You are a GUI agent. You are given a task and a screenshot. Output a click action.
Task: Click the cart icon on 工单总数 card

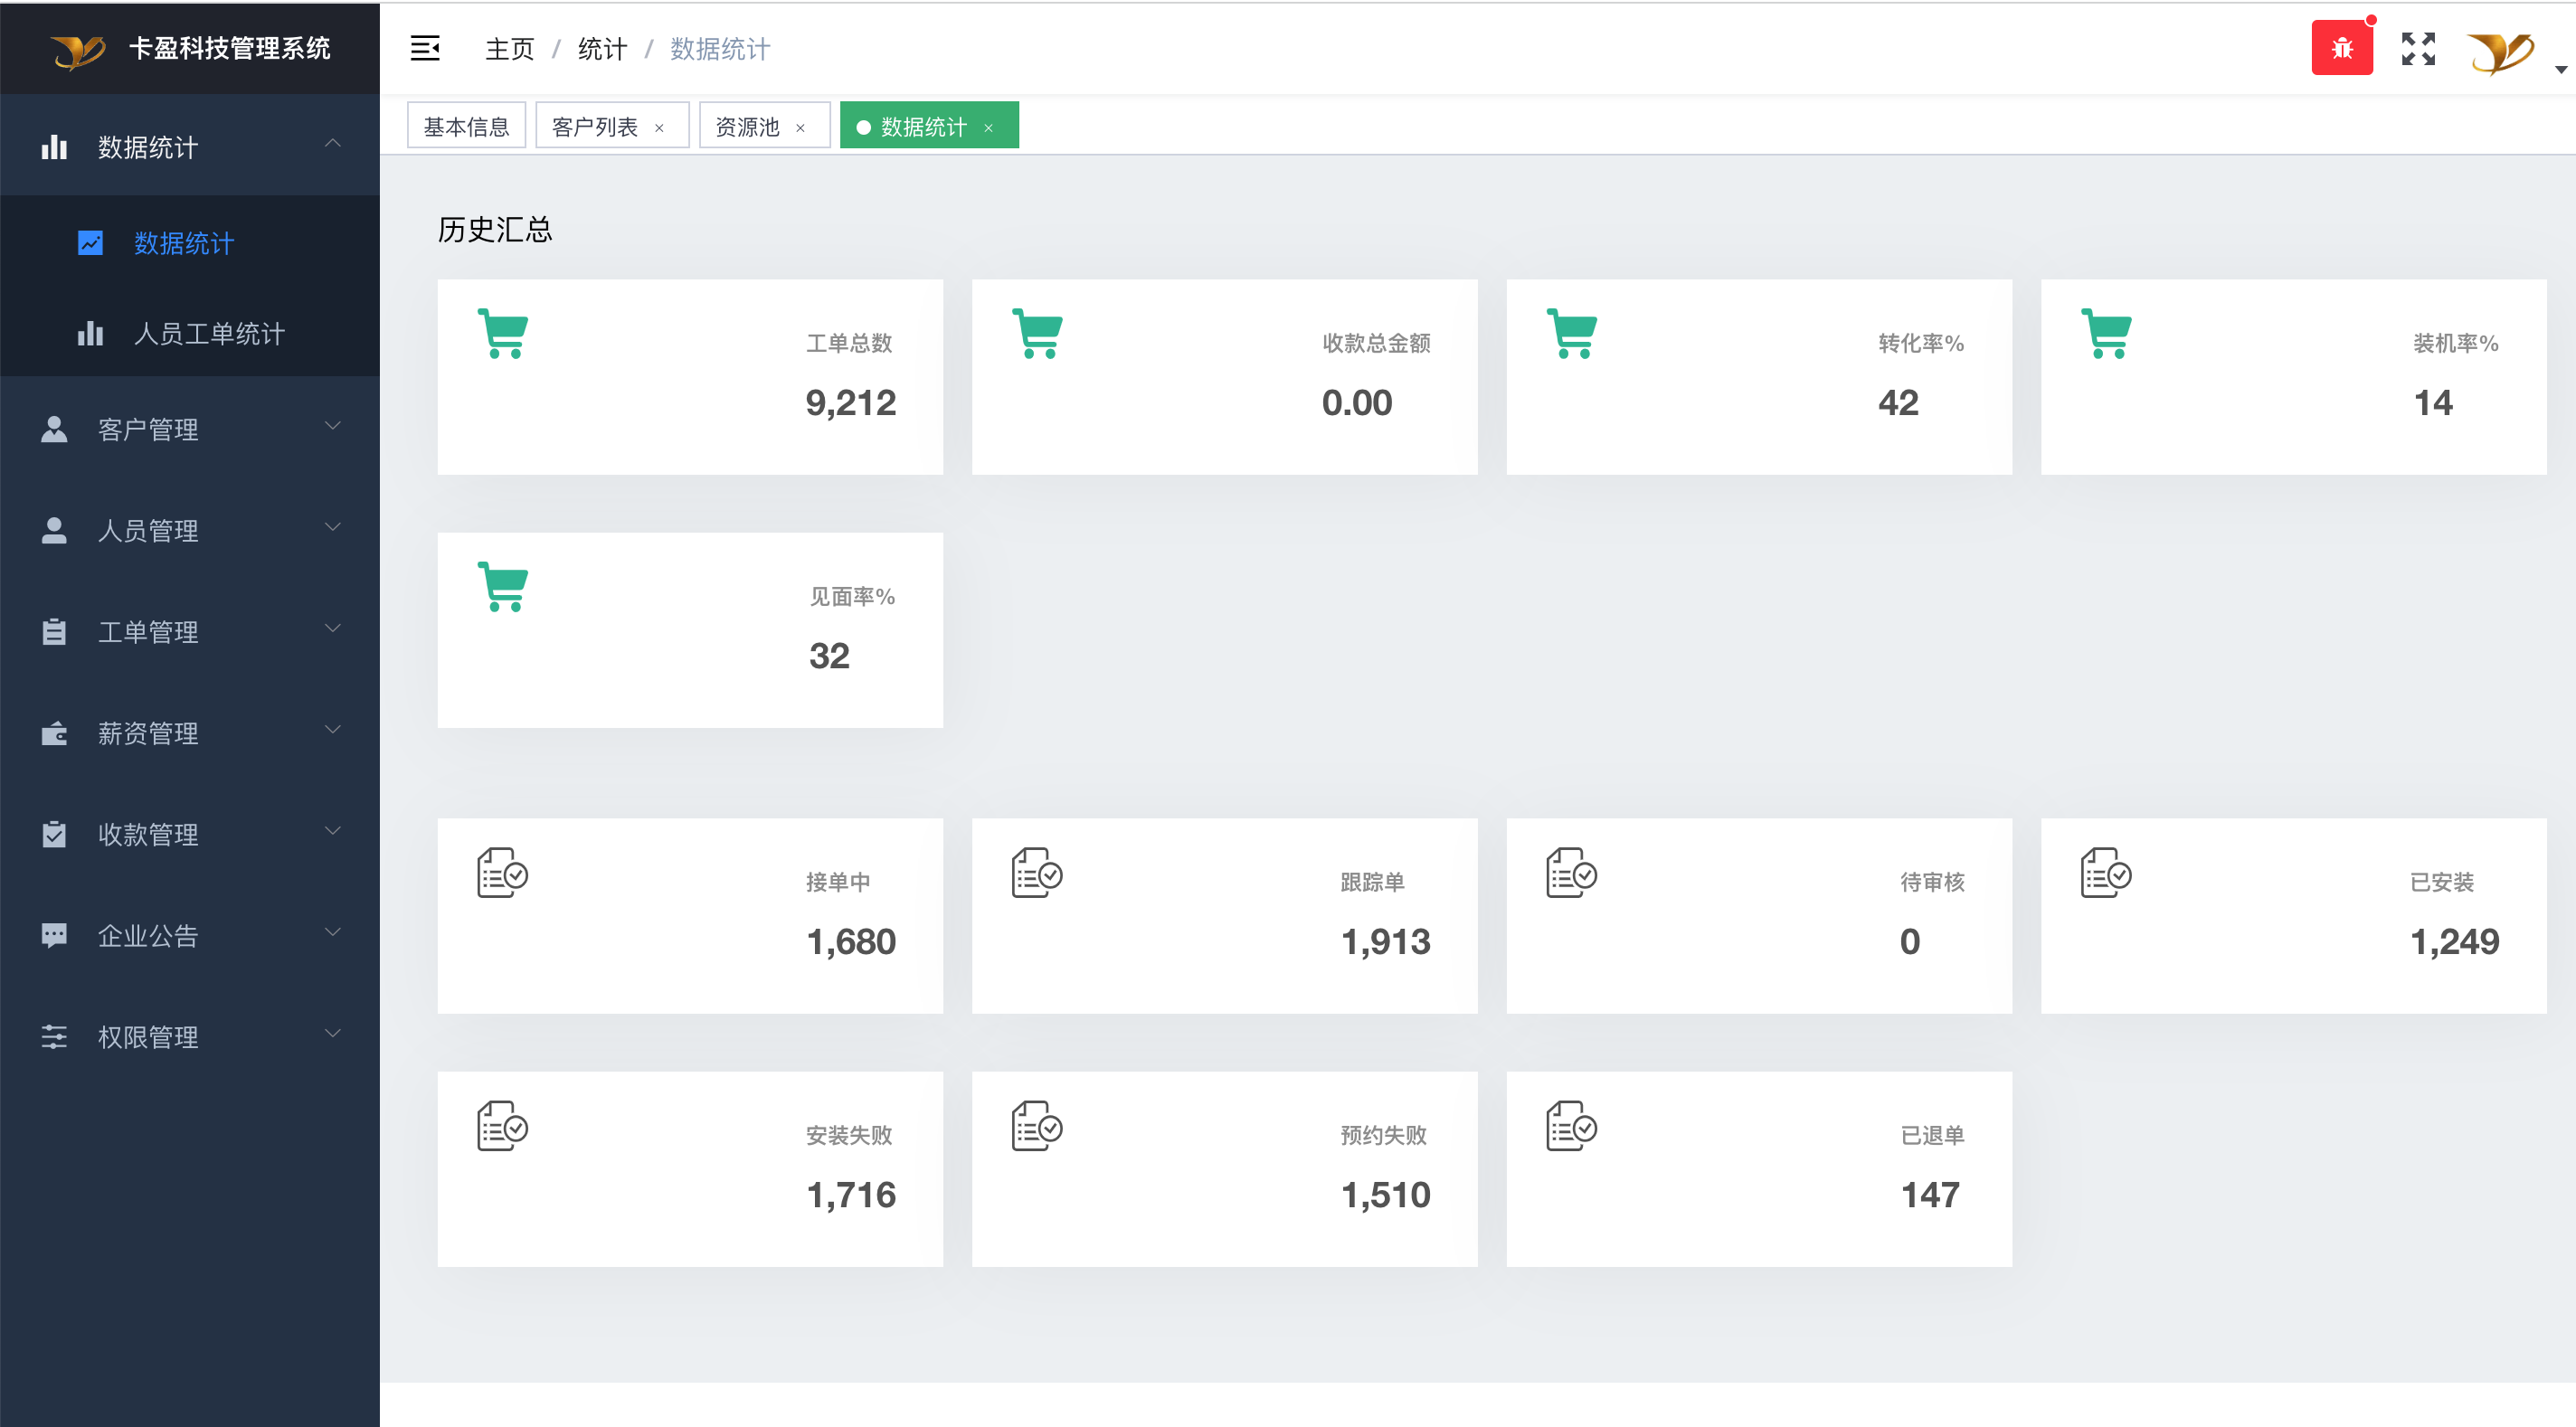(x=503, y=333)
